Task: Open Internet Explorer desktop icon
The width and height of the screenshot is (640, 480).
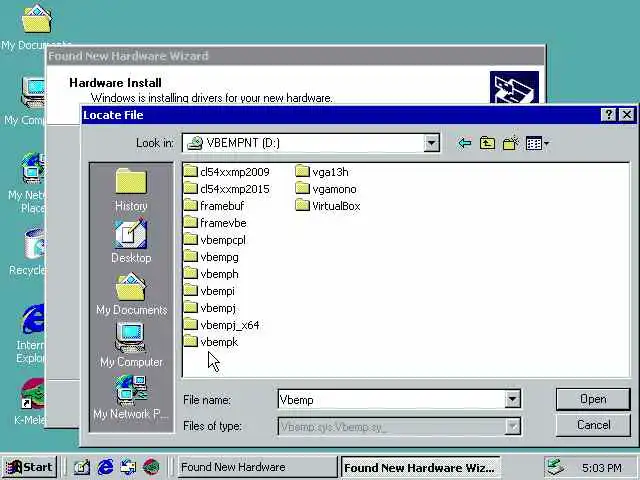Action: click(31, 333)
